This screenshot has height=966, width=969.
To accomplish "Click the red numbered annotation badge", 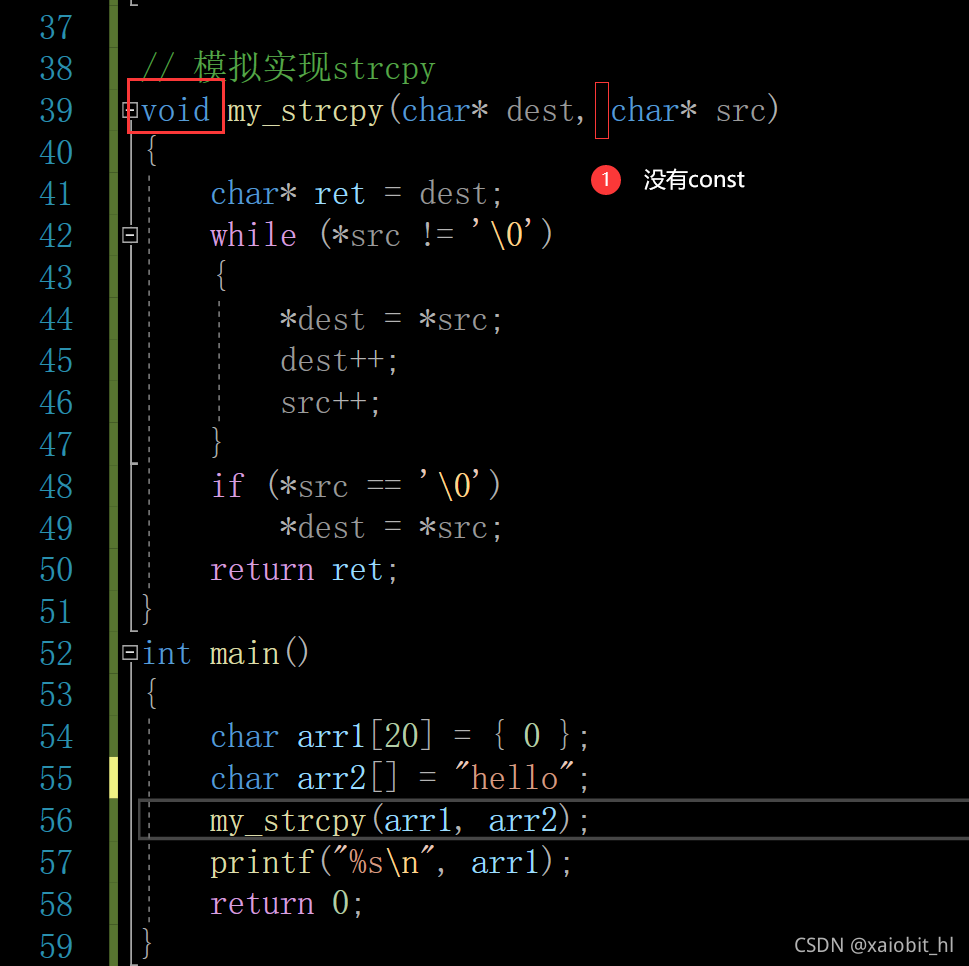I will [606, 179].
